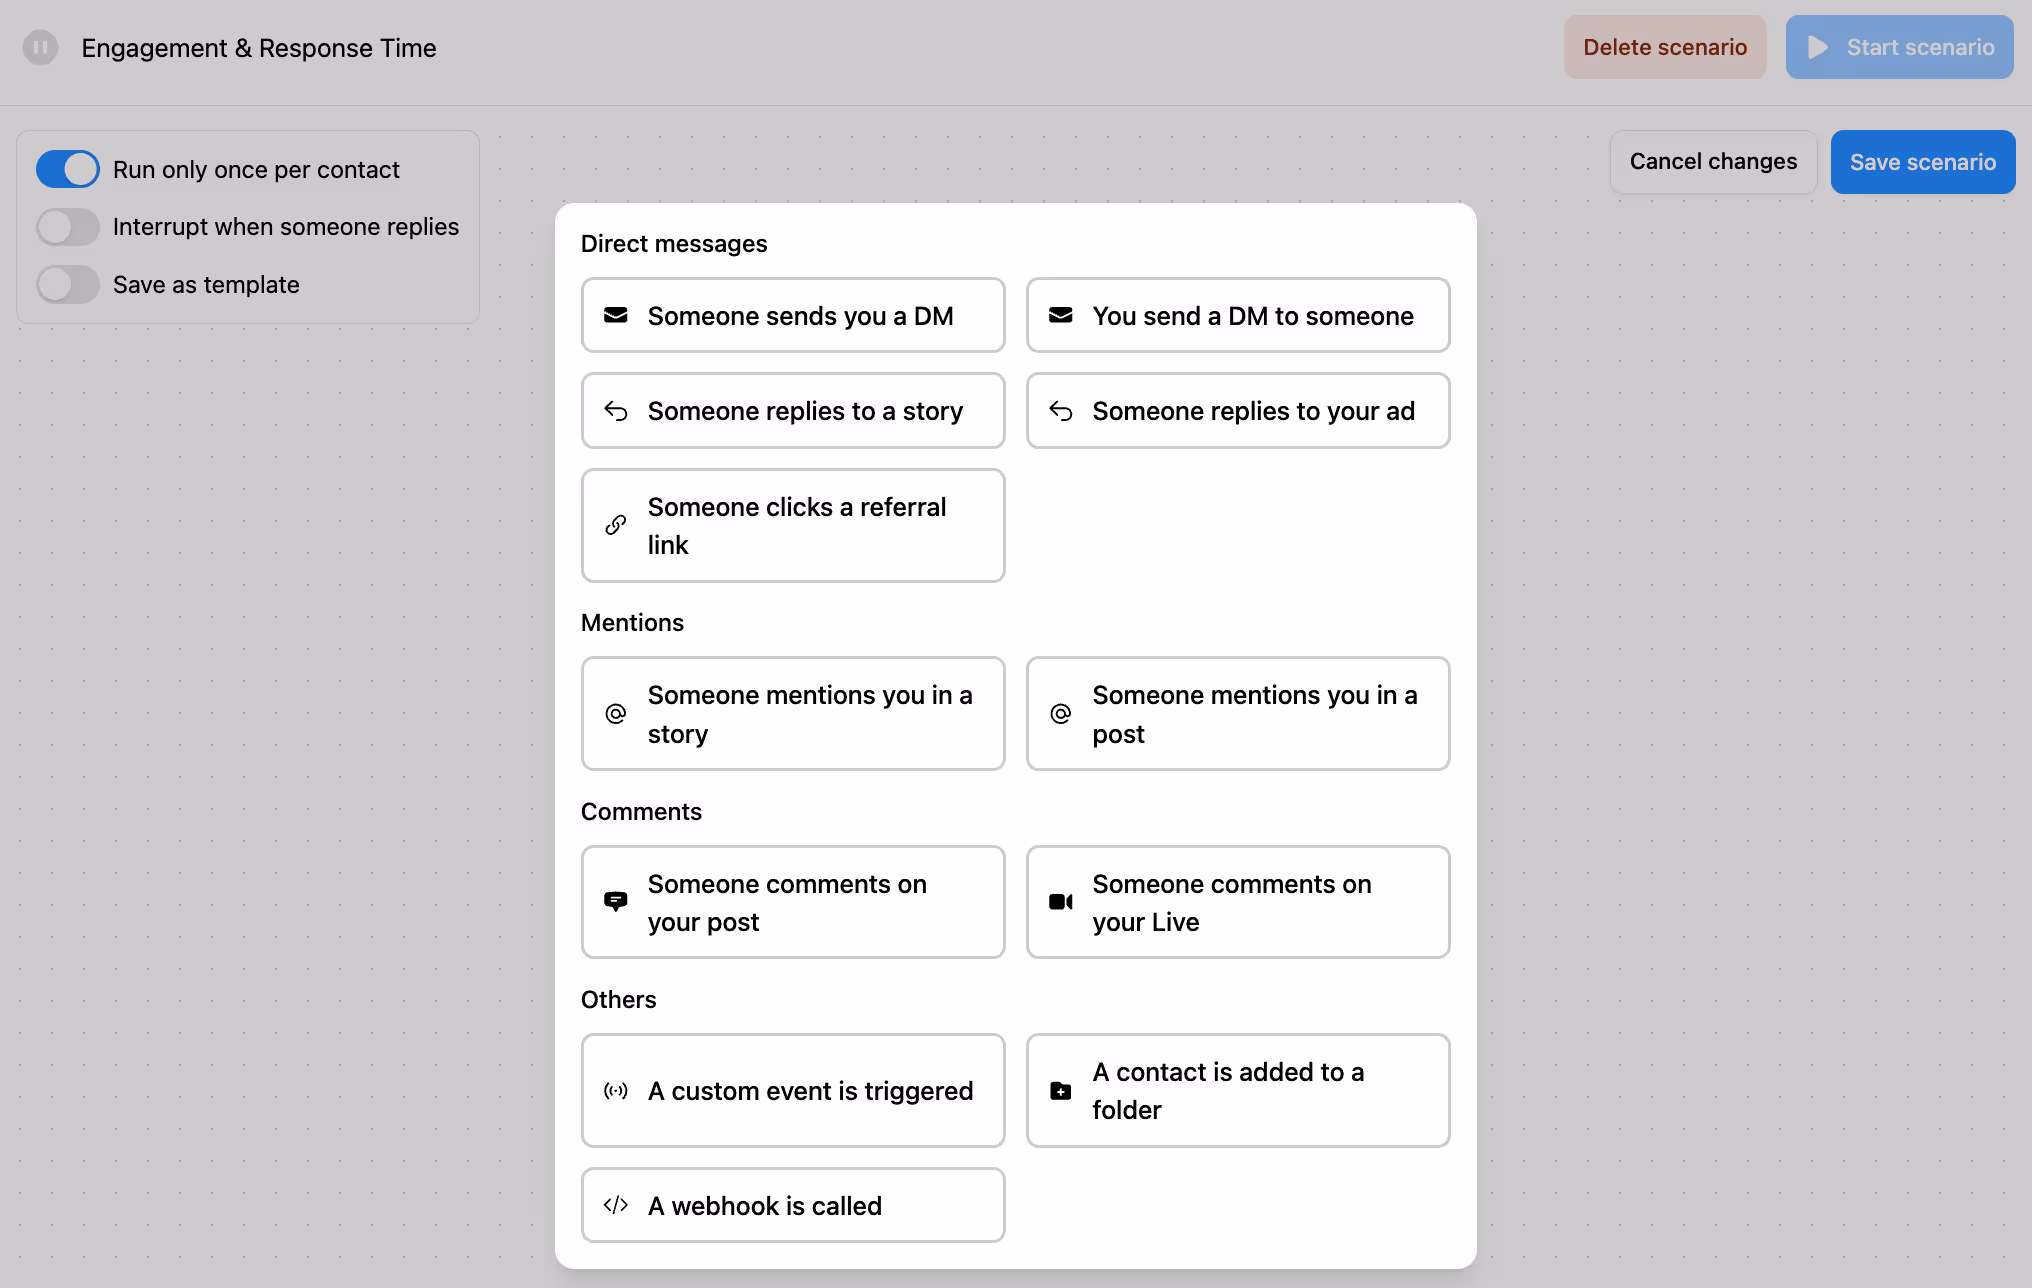Click the folder-add icon on A contact is added to a folder
Screen dimensions: 2032x1288
click(x=1060, y=1090)
